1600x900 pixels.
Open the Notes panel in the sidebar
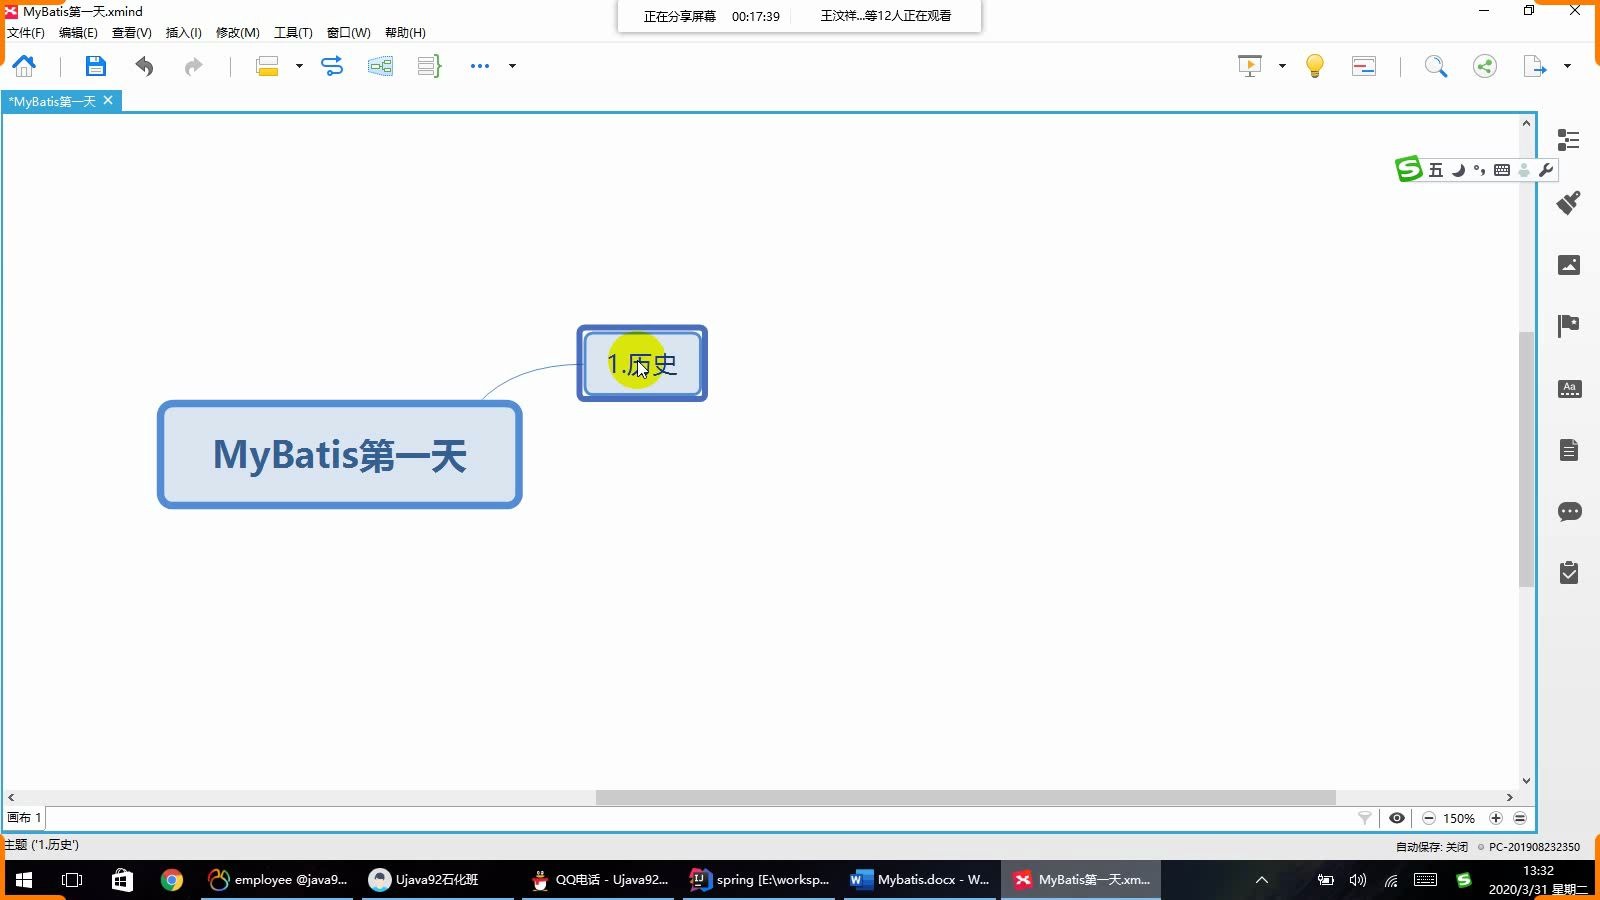(1569, 450)
